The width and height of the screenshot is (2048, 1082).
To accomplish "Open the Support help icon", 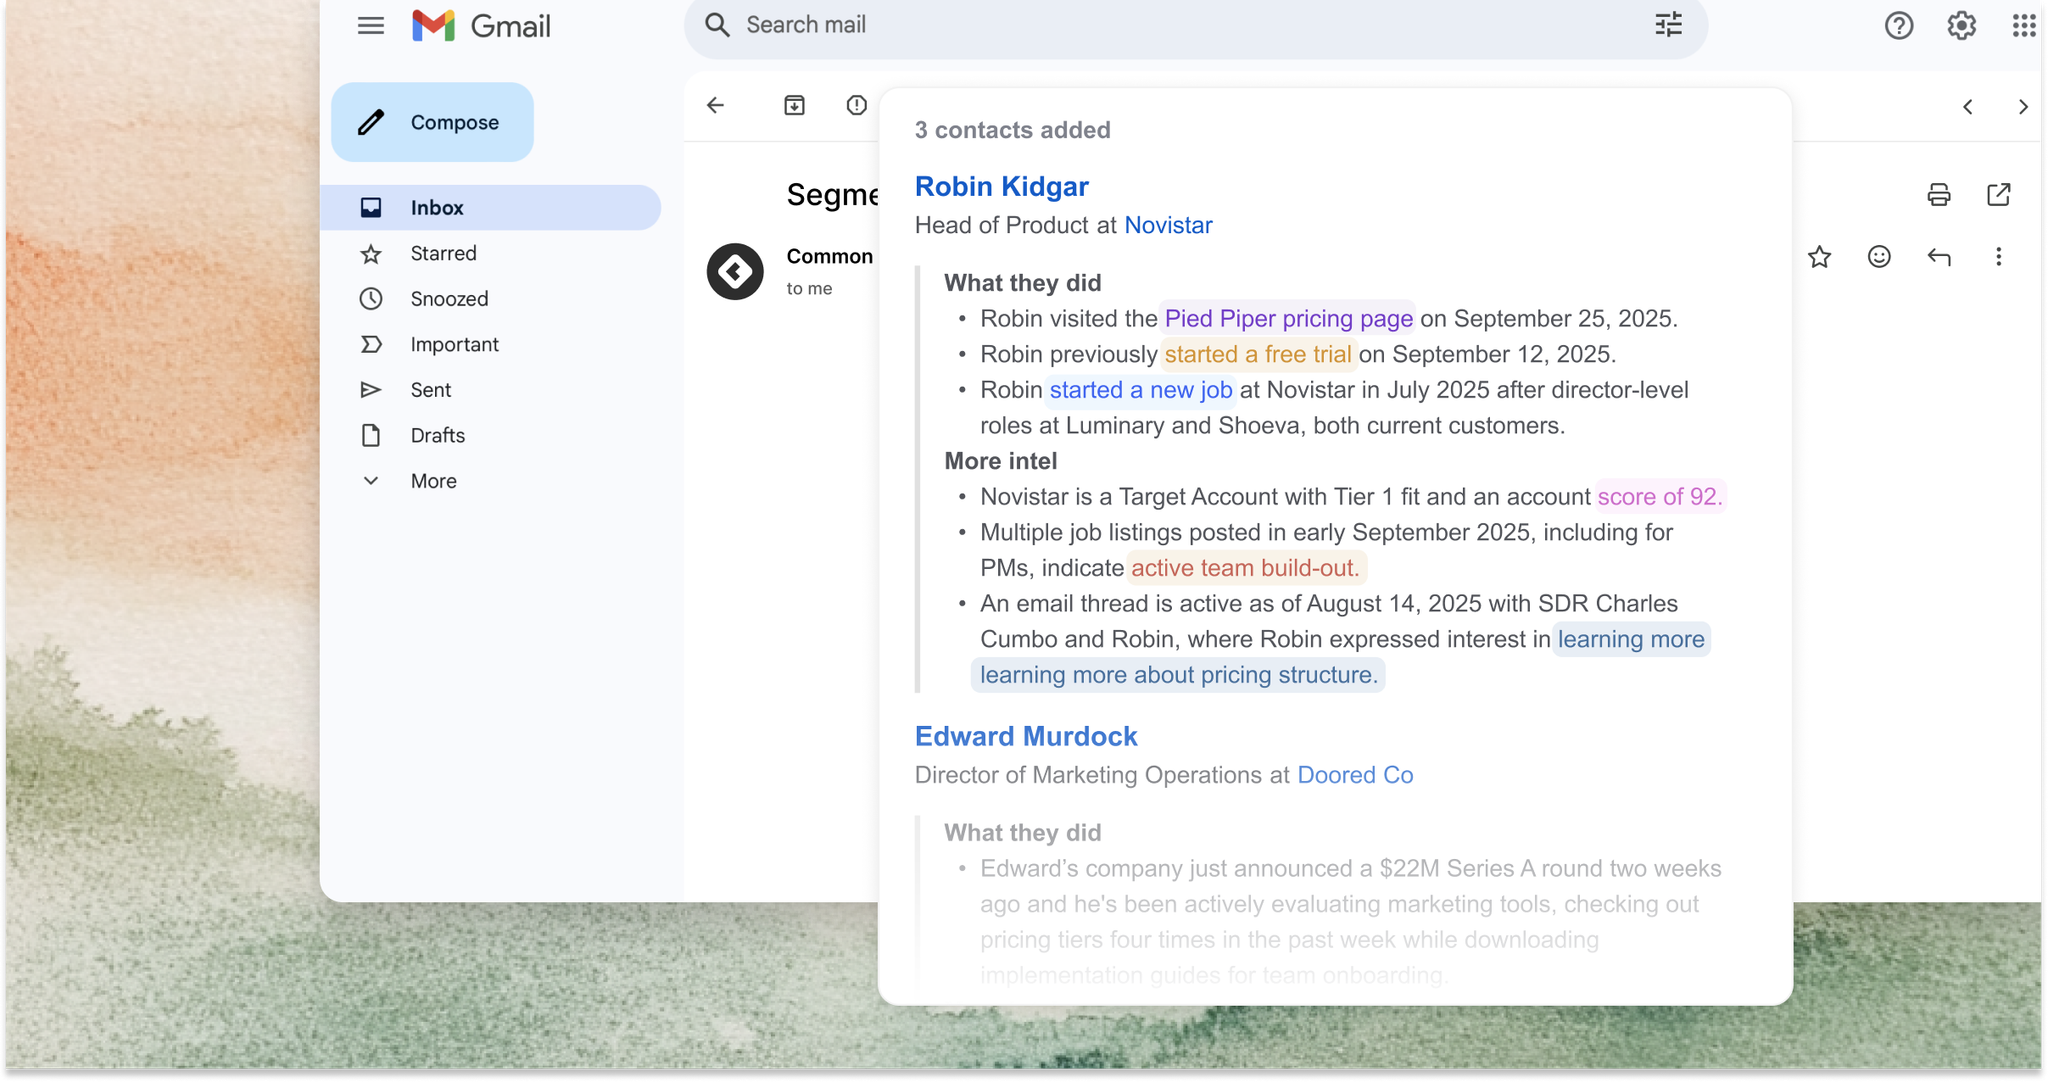I will [x=1898, y=26].
